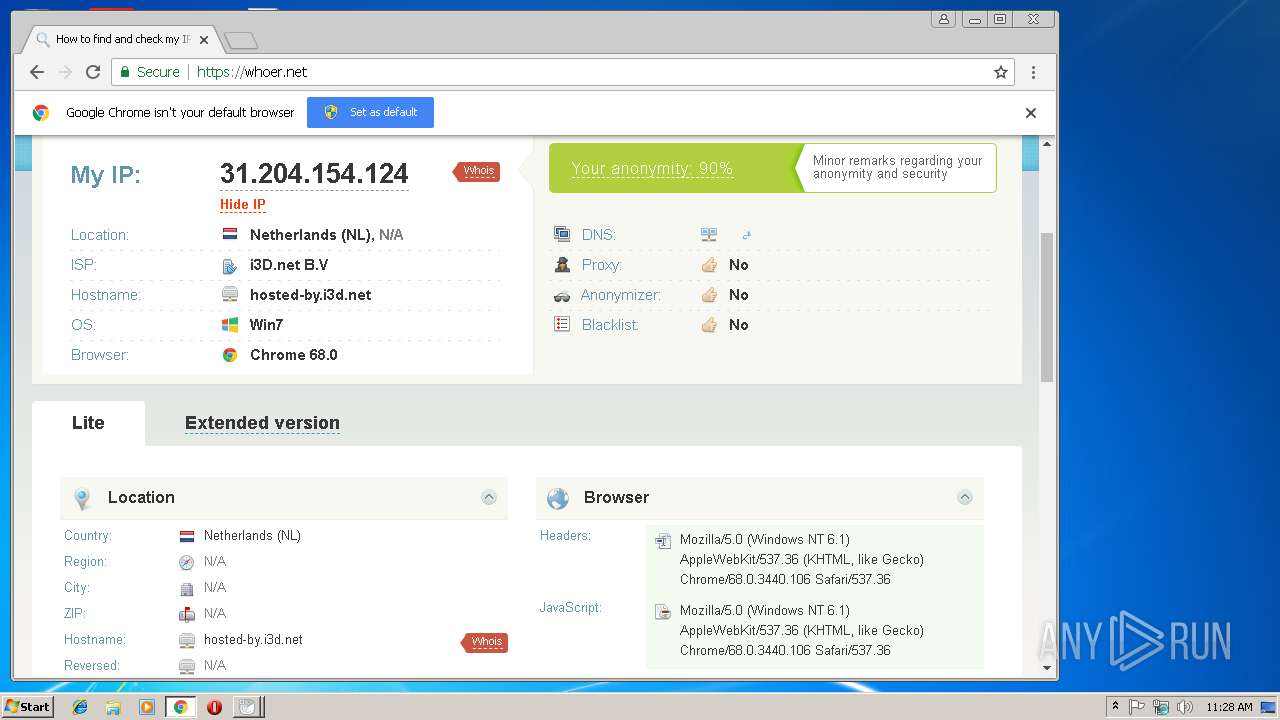Click the volume icon in system tray
The height and width of the screenshot is (720, 1280).
1185,707
